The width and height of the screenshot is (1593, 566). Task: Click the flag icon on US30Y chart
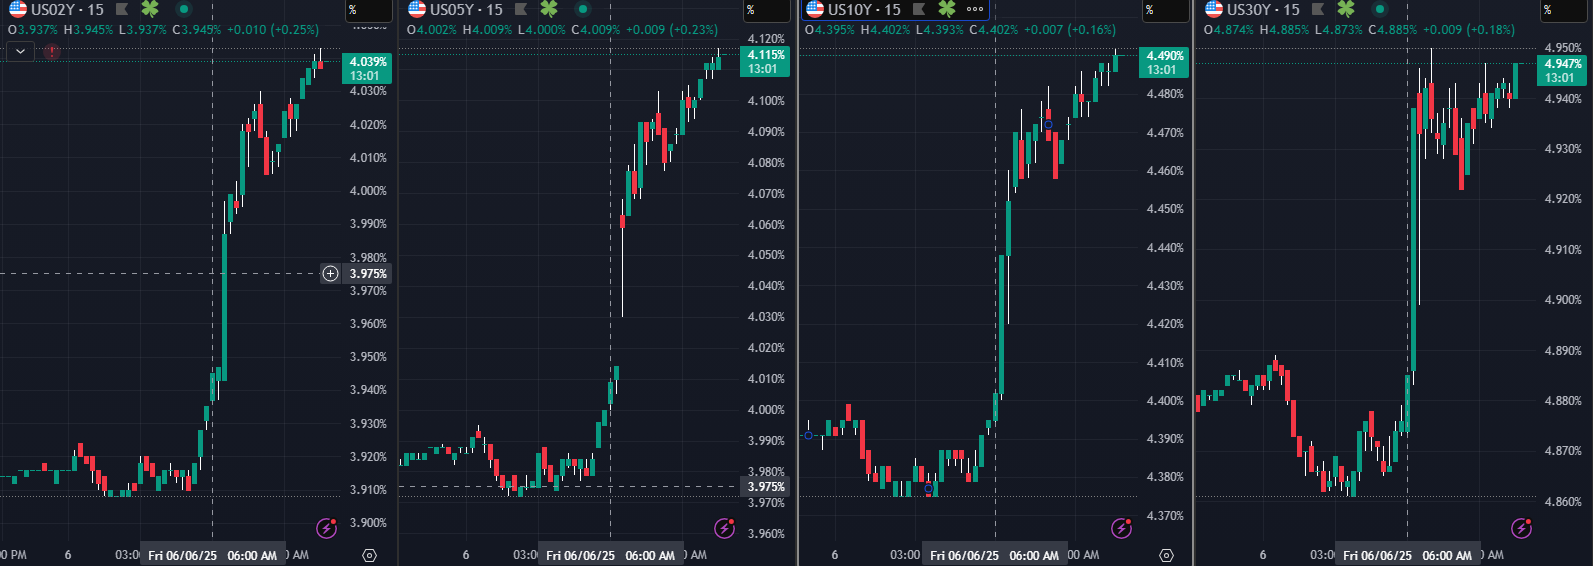tap(1318, 10)
